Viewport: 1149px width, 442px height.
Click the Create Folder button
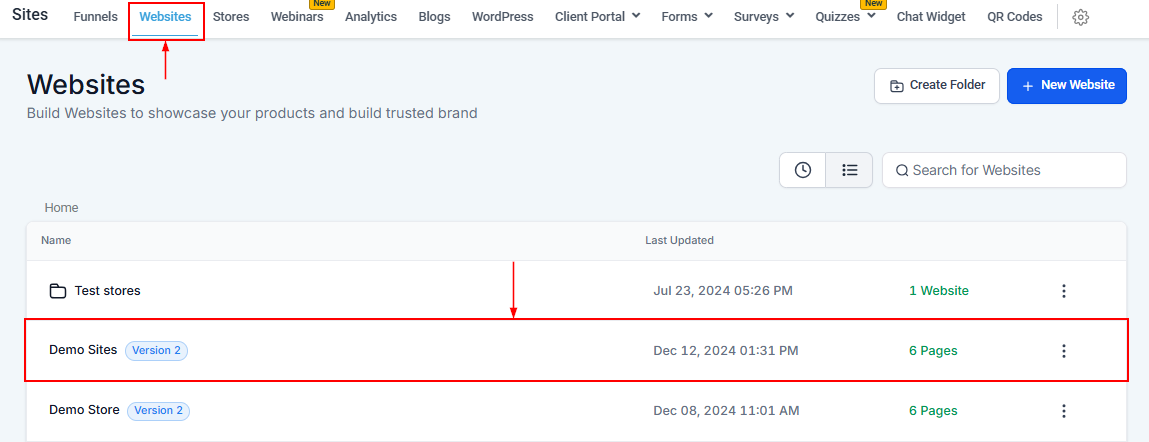coord(936,86)
